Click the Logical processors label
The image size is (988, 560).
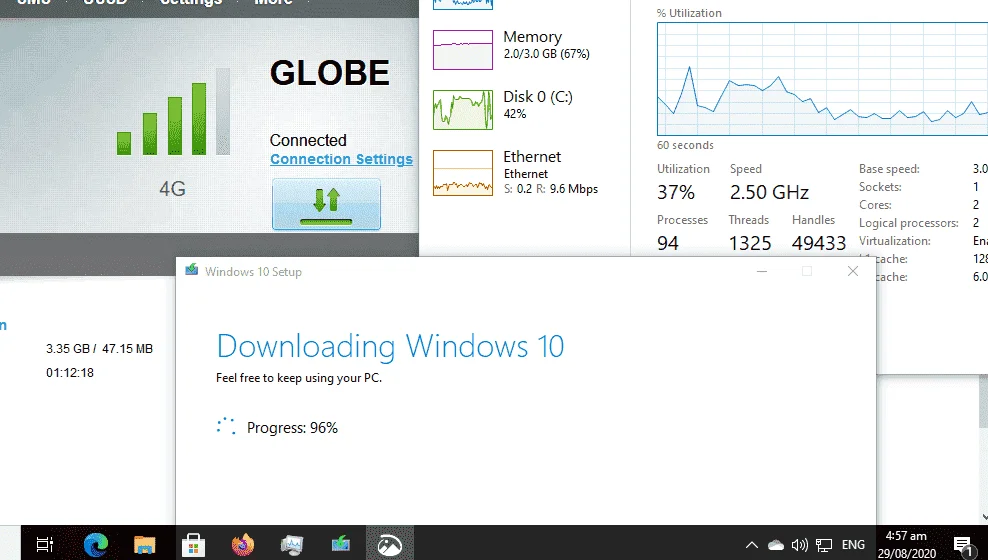click(x=909, y=223)
